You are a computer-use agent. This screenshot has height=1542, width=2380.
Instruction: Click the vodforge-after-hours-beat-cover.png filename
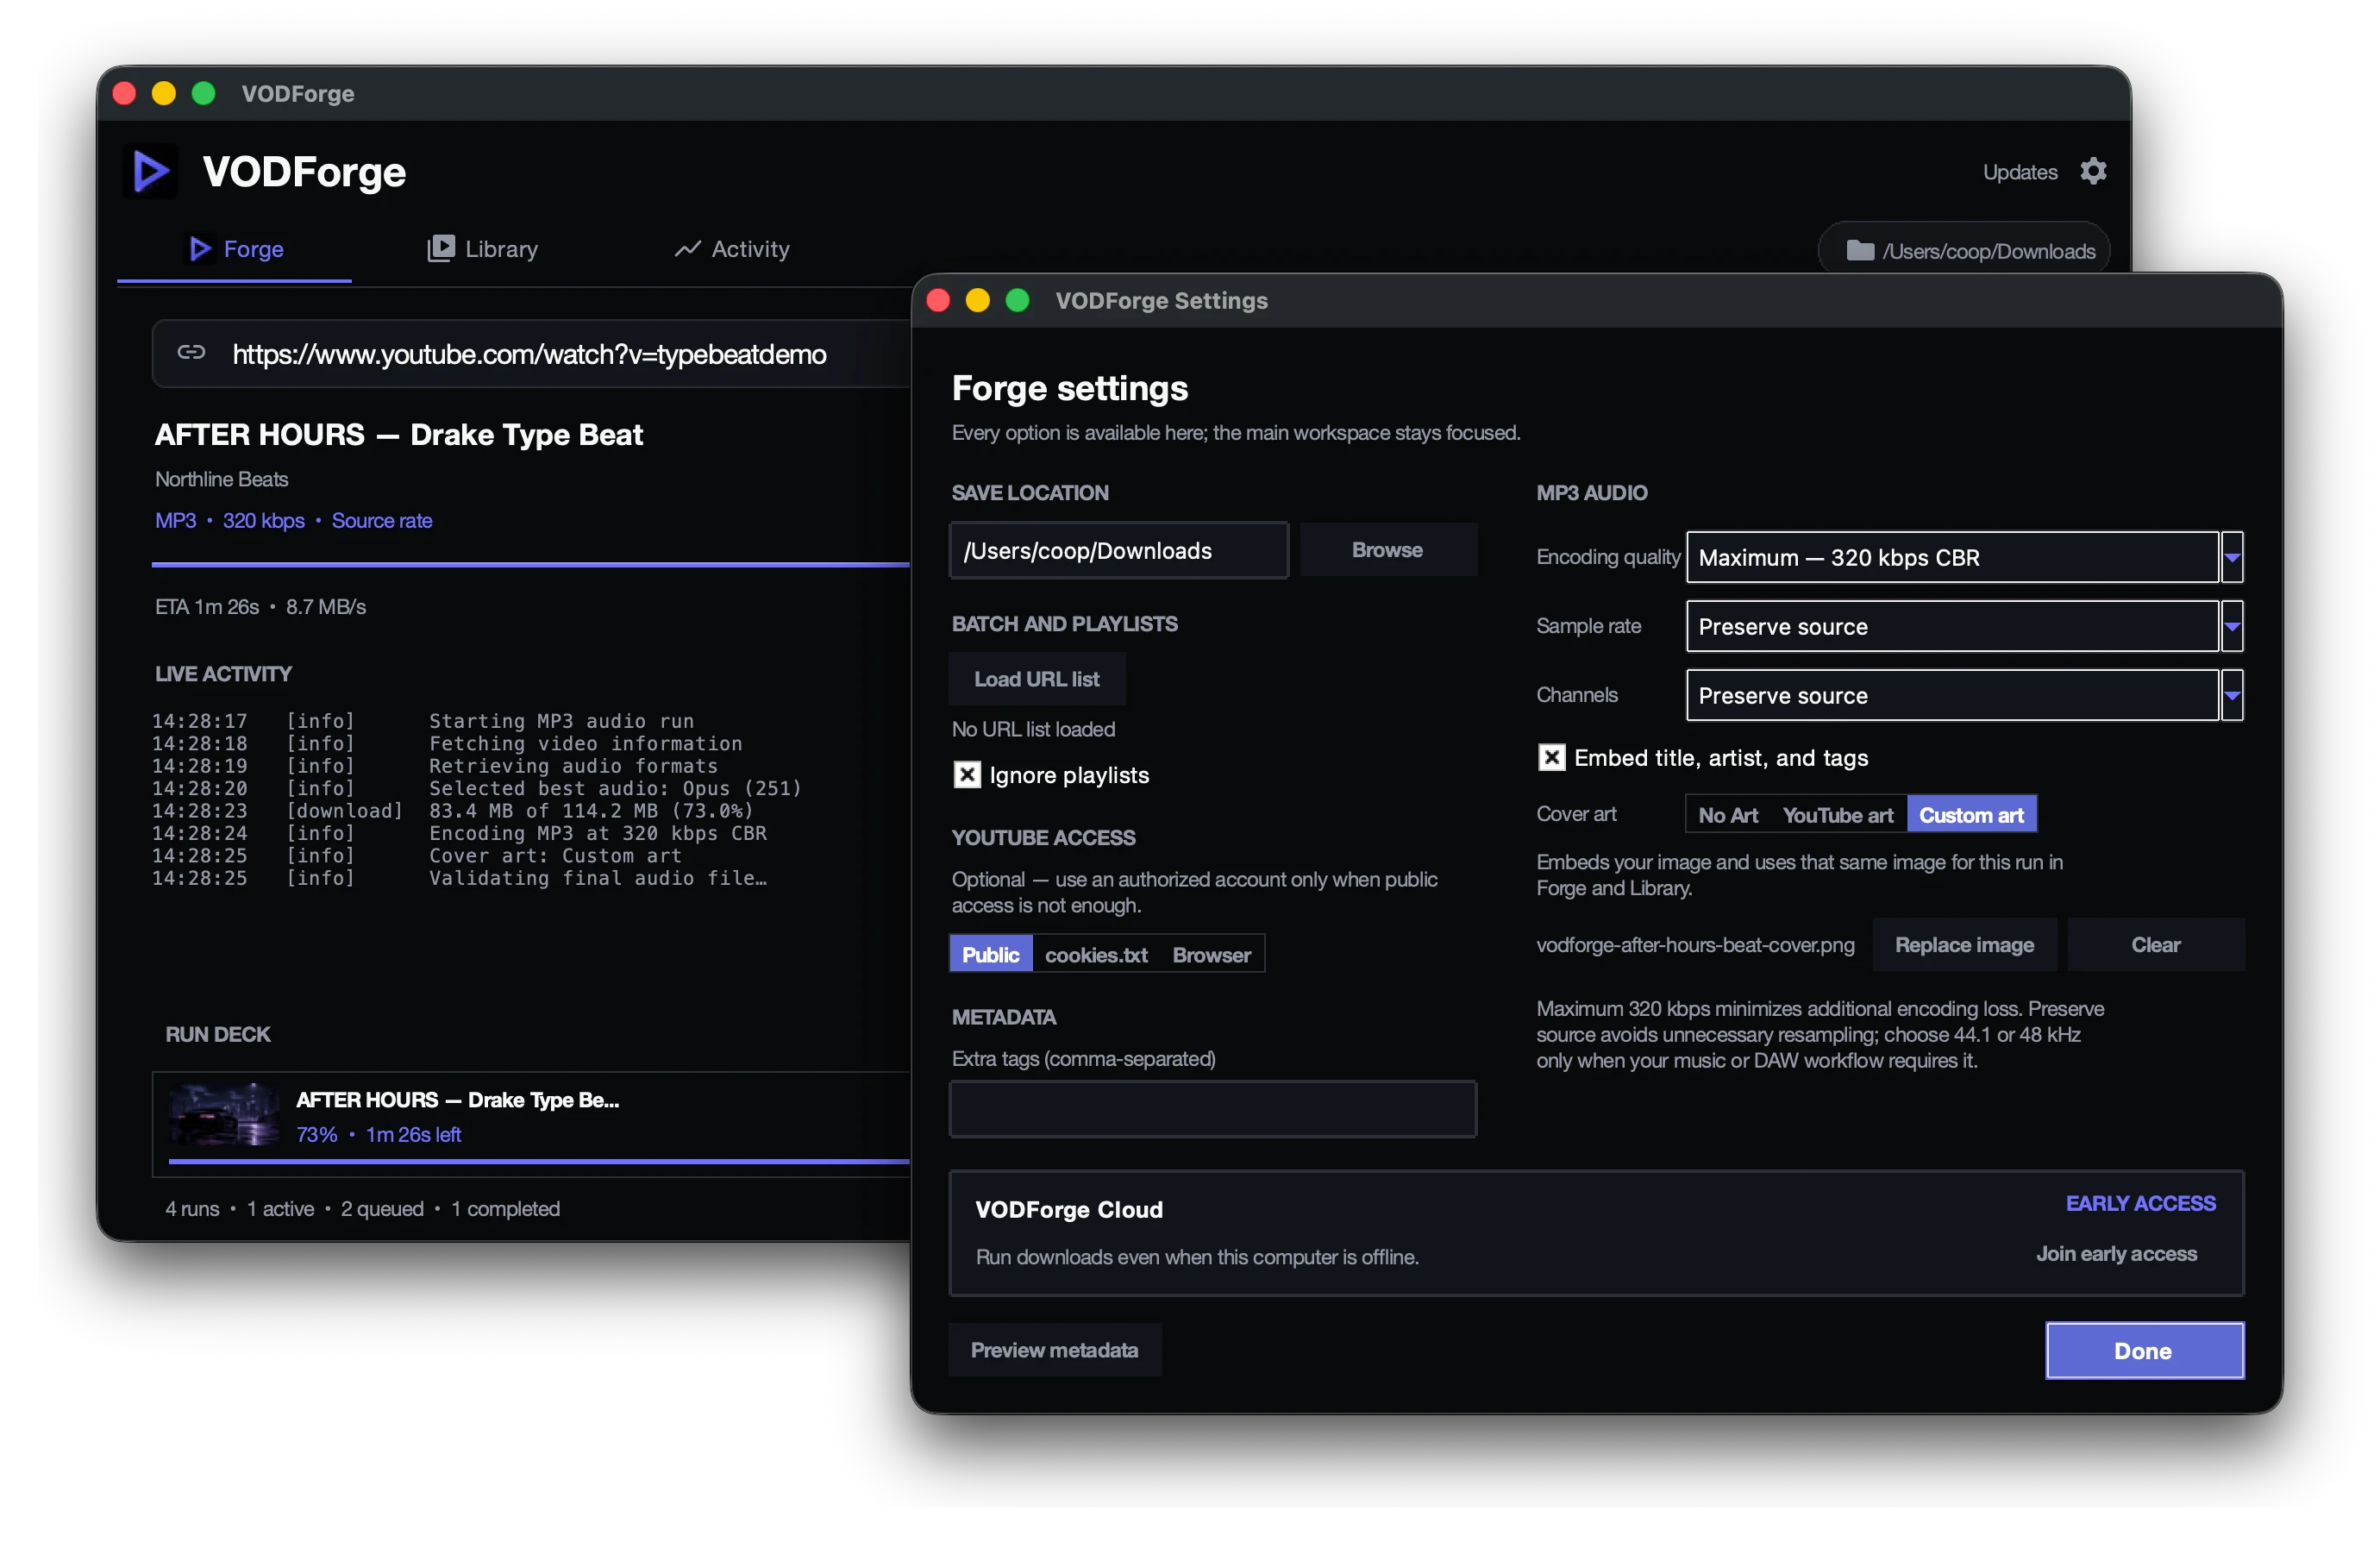pyautogui.click(x=1695, y=945)
